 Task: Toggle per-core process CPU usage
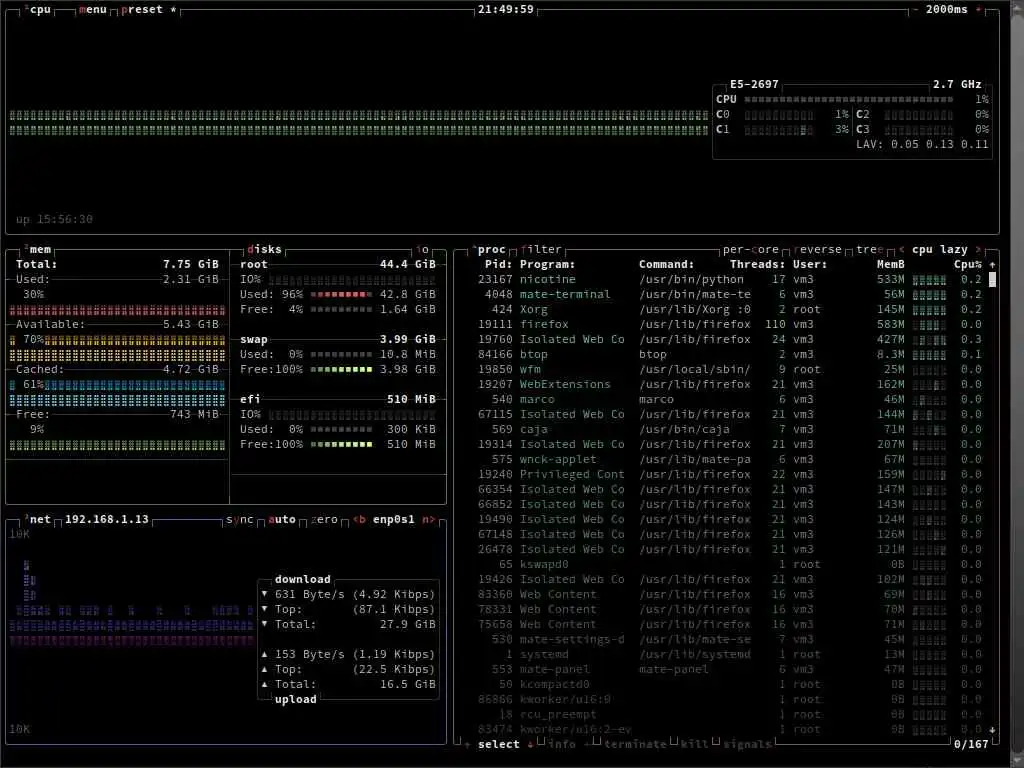tap(750, 249)
